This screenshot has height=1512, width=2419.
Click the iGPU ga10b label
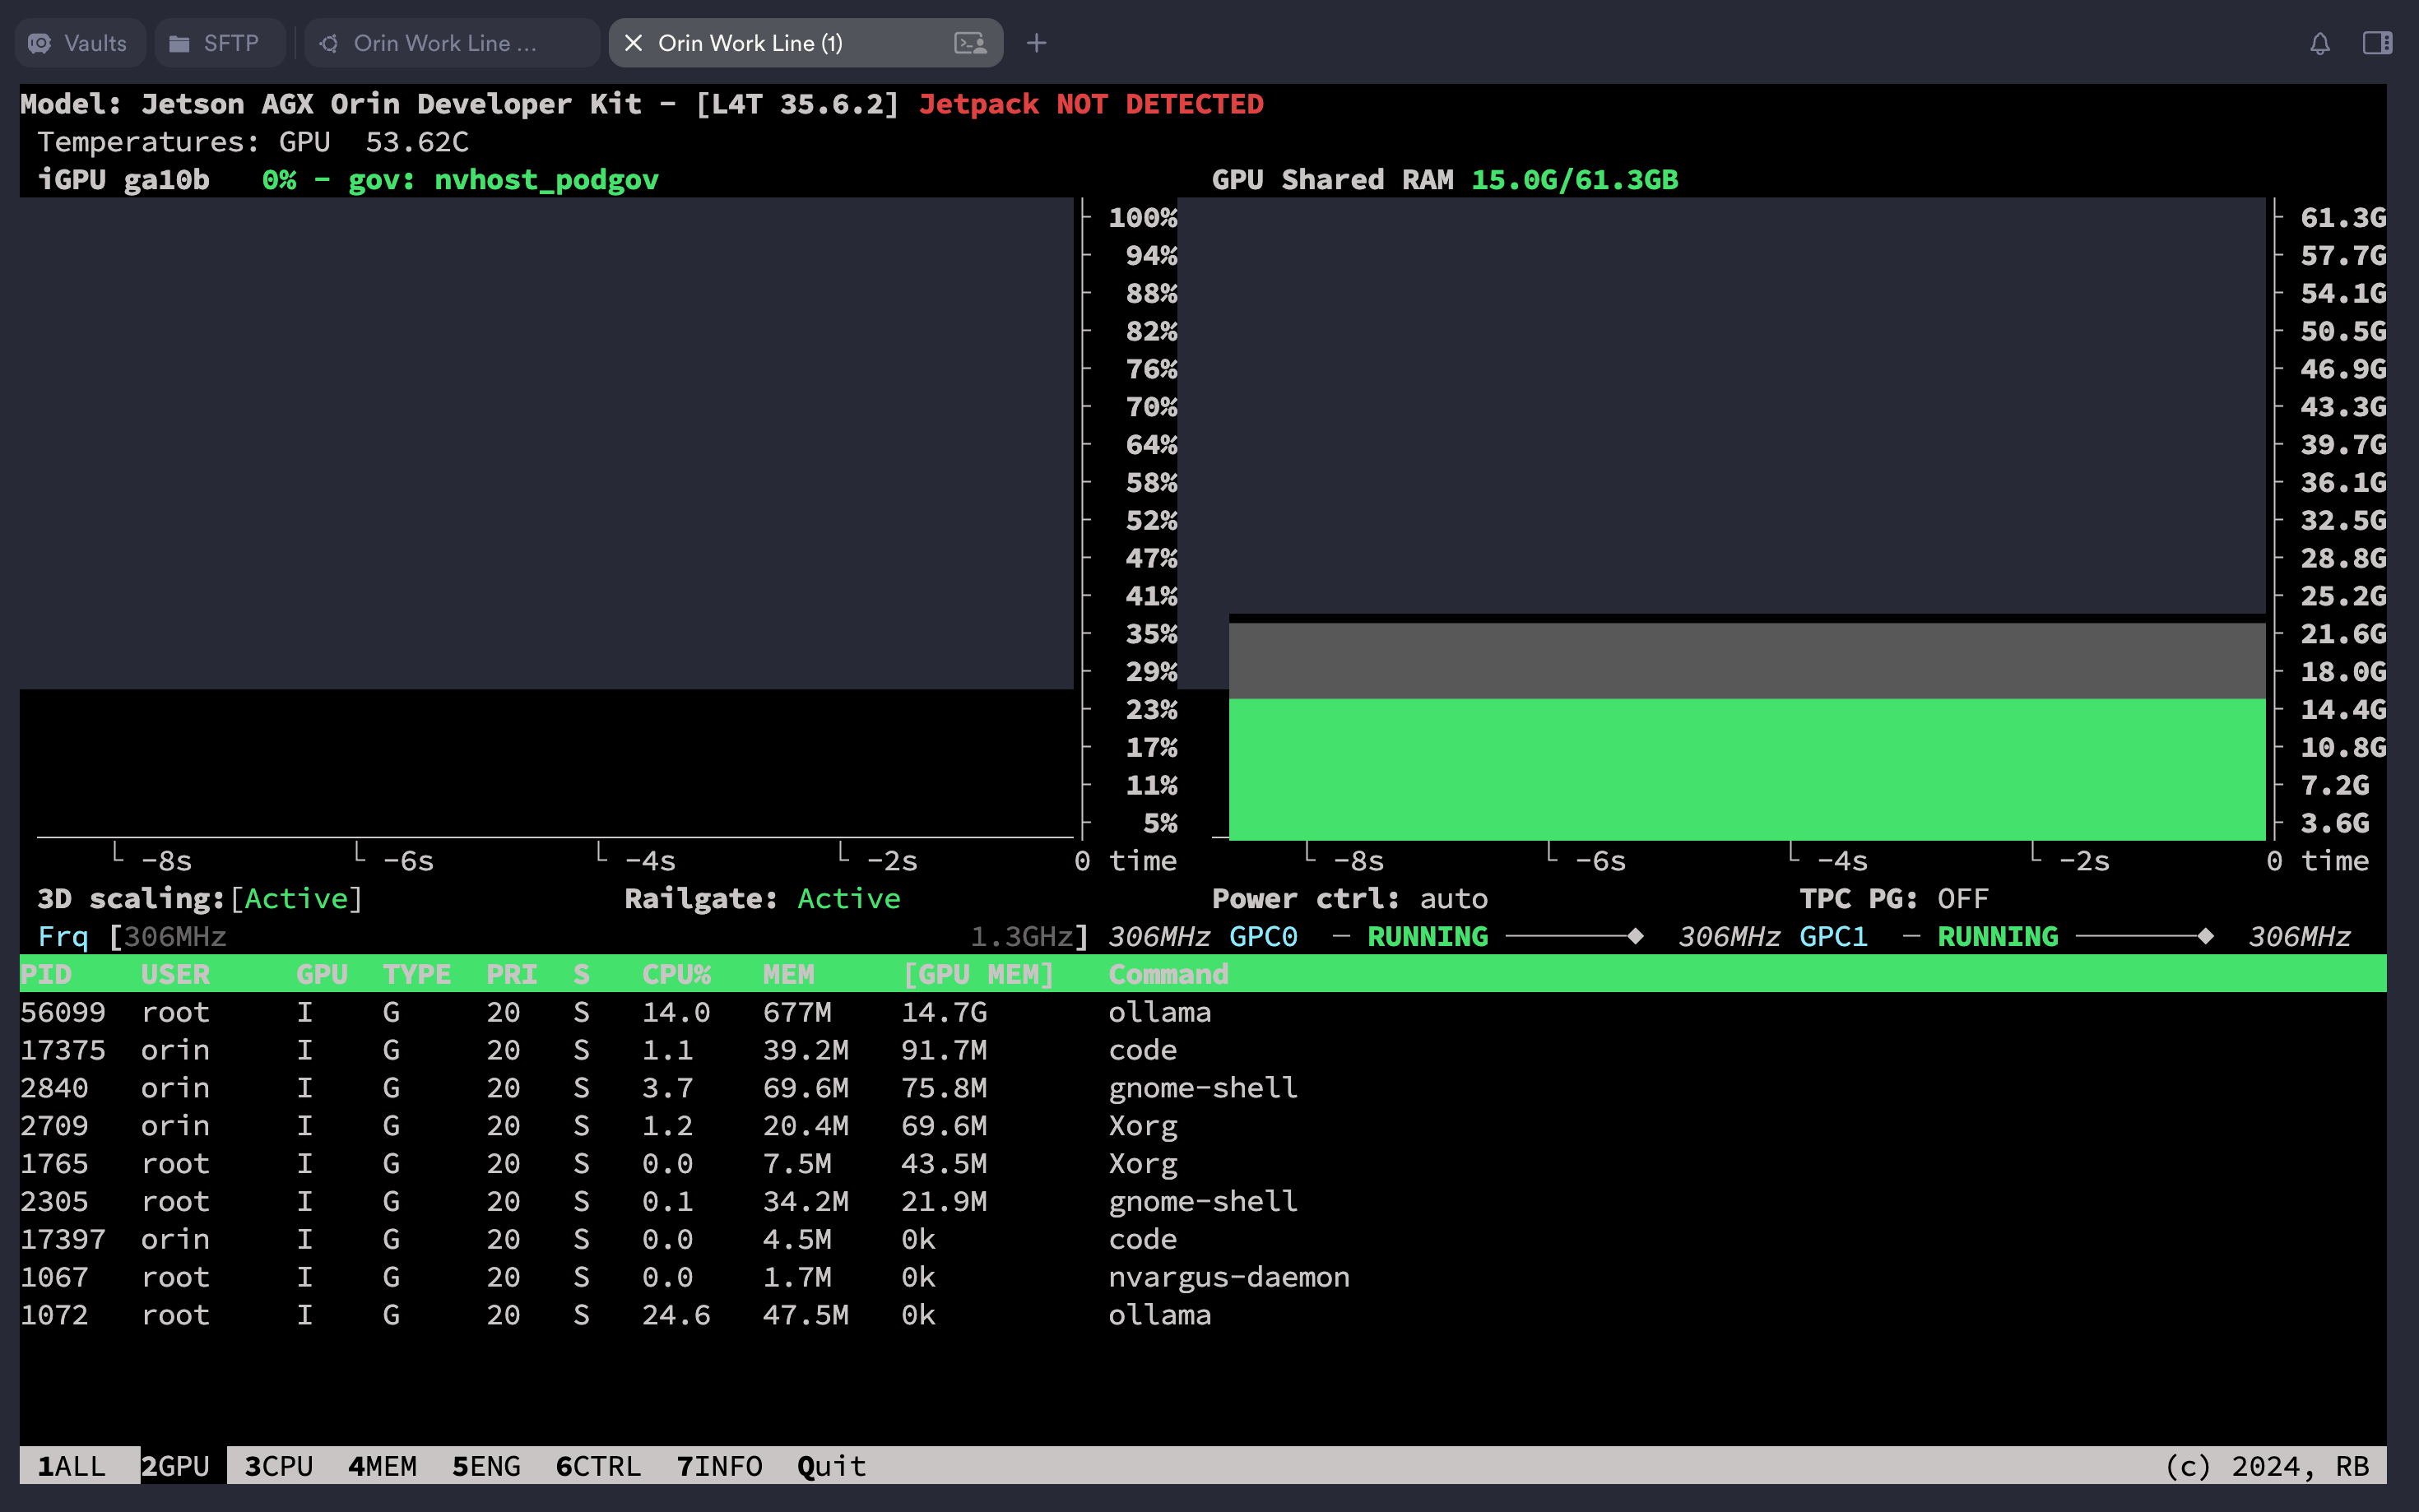coord(123,180)
